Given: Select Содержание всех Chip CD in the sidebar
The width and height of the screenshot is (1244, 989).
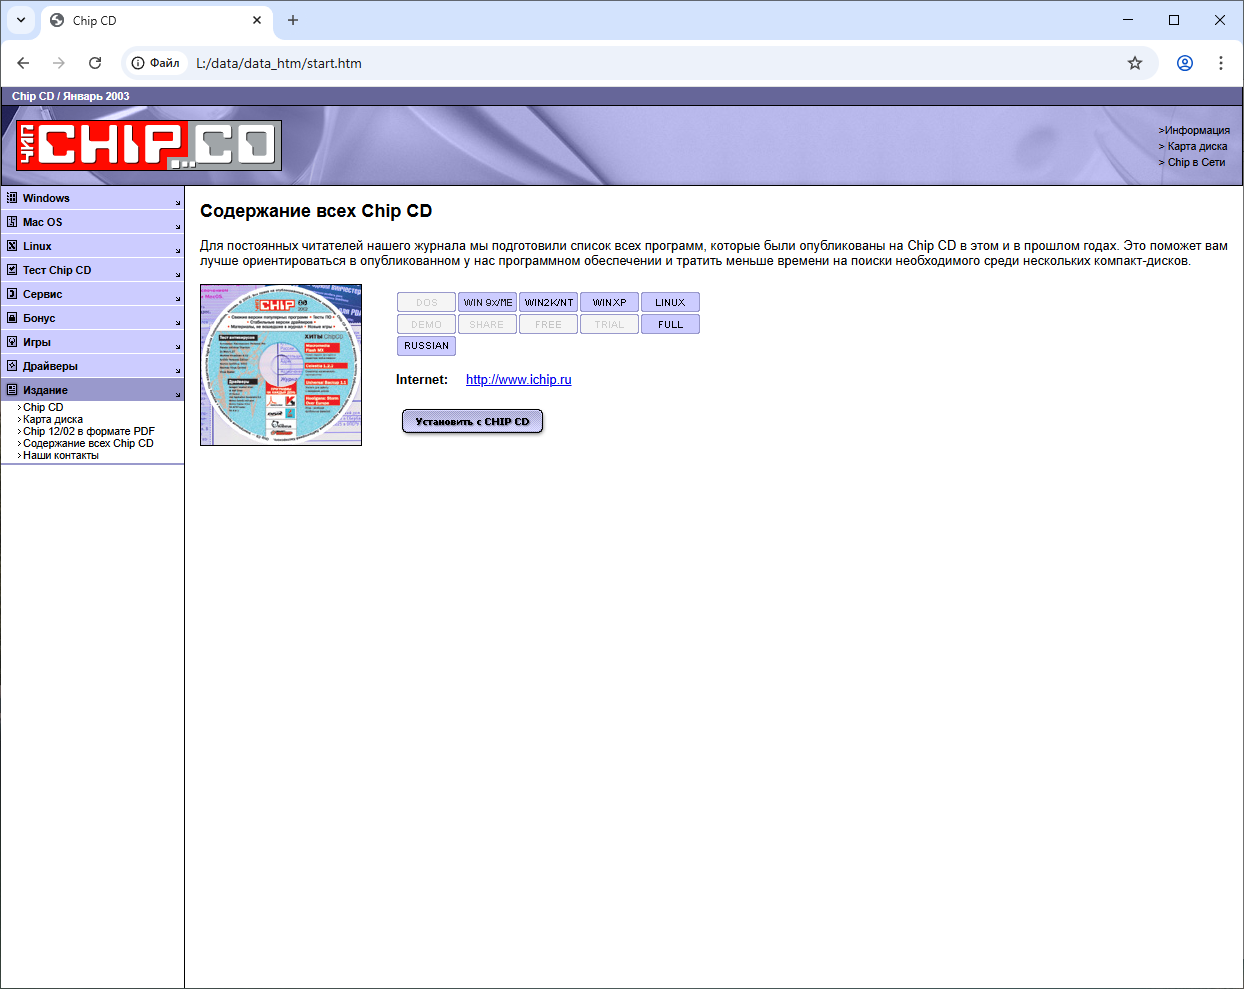Looking at the screenshot, I should (x=88, y=443).
